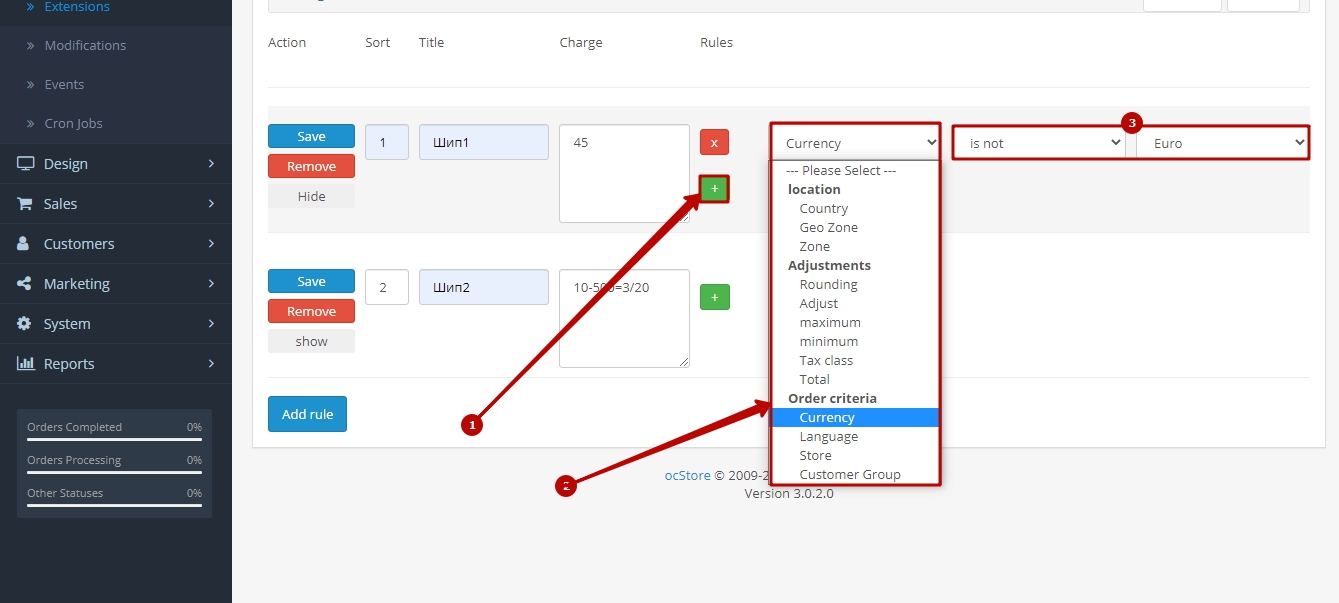Screen dimensions: 1339x603
Task: Open the Currency rule type dropdown
Action: click(855, 143)
